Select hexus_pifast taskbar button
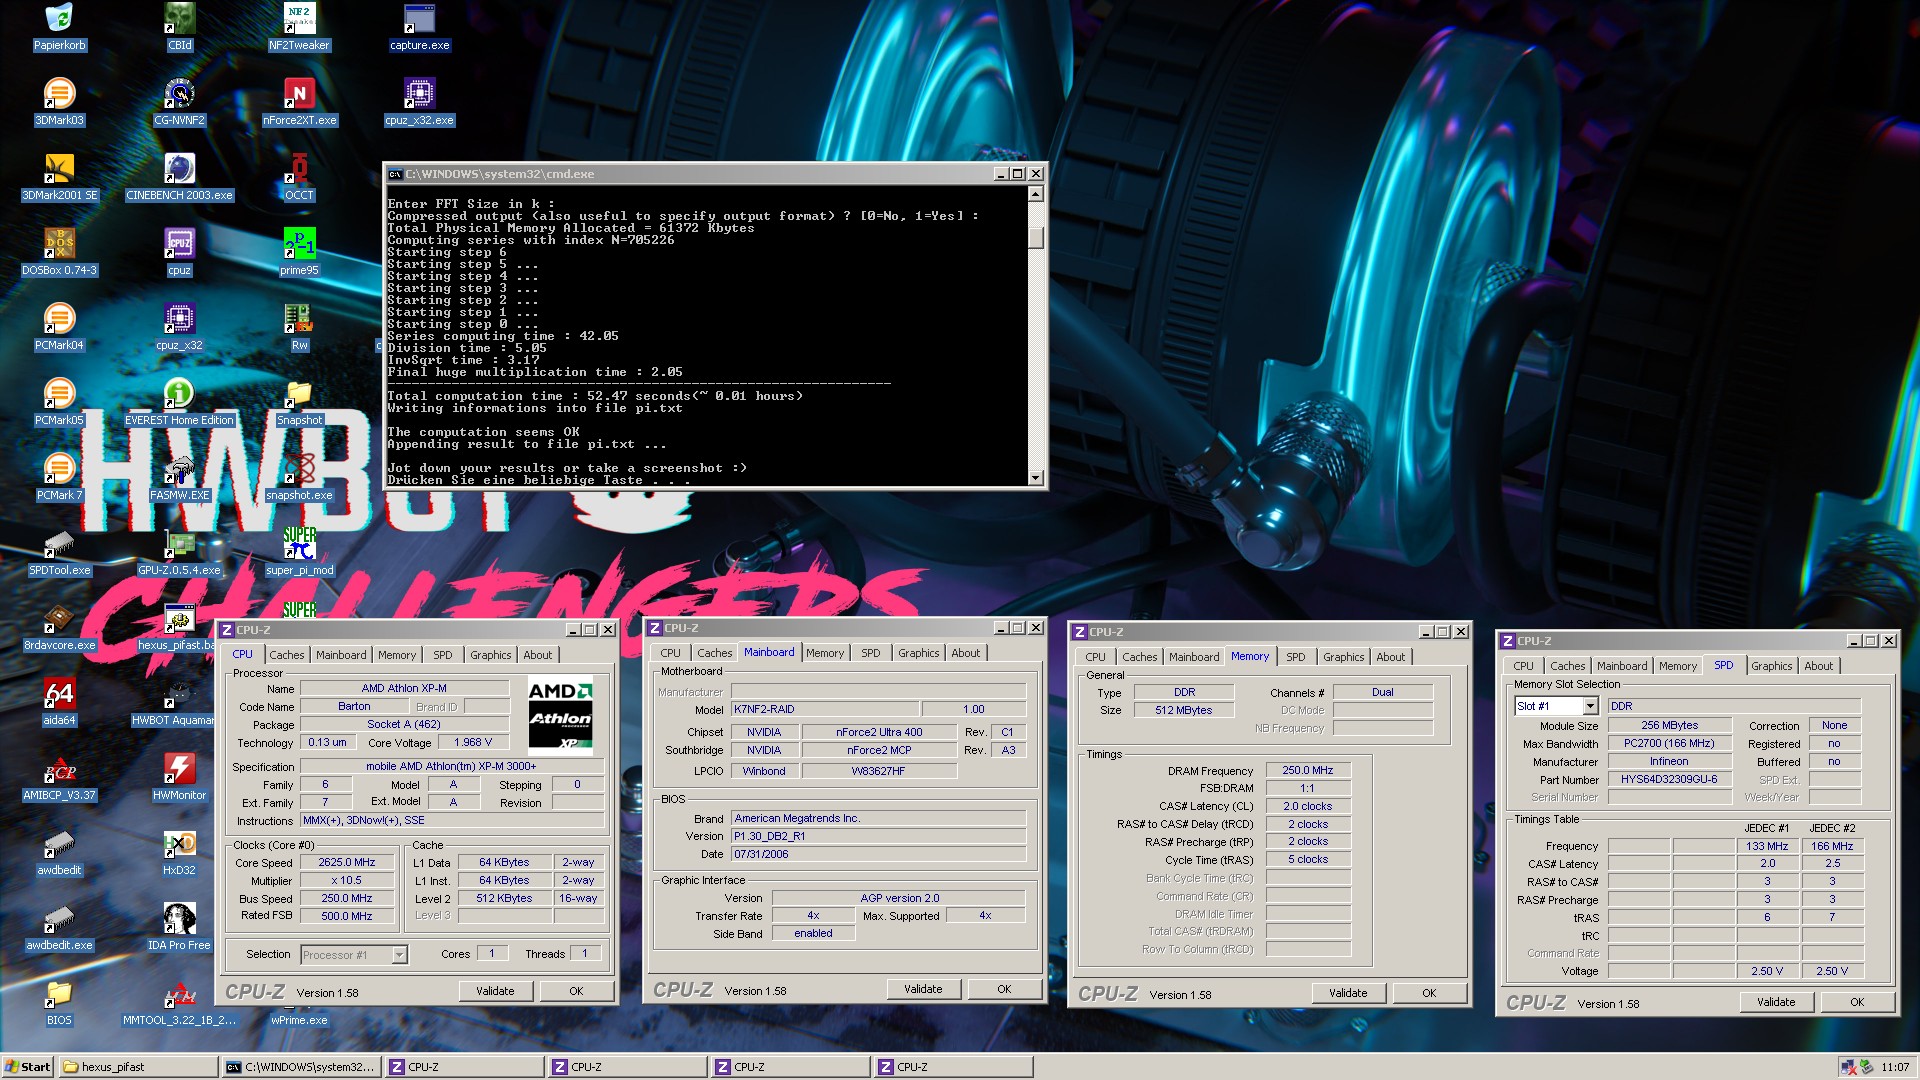Viewport: 1920px width, 1080px height. (138, 1067)
